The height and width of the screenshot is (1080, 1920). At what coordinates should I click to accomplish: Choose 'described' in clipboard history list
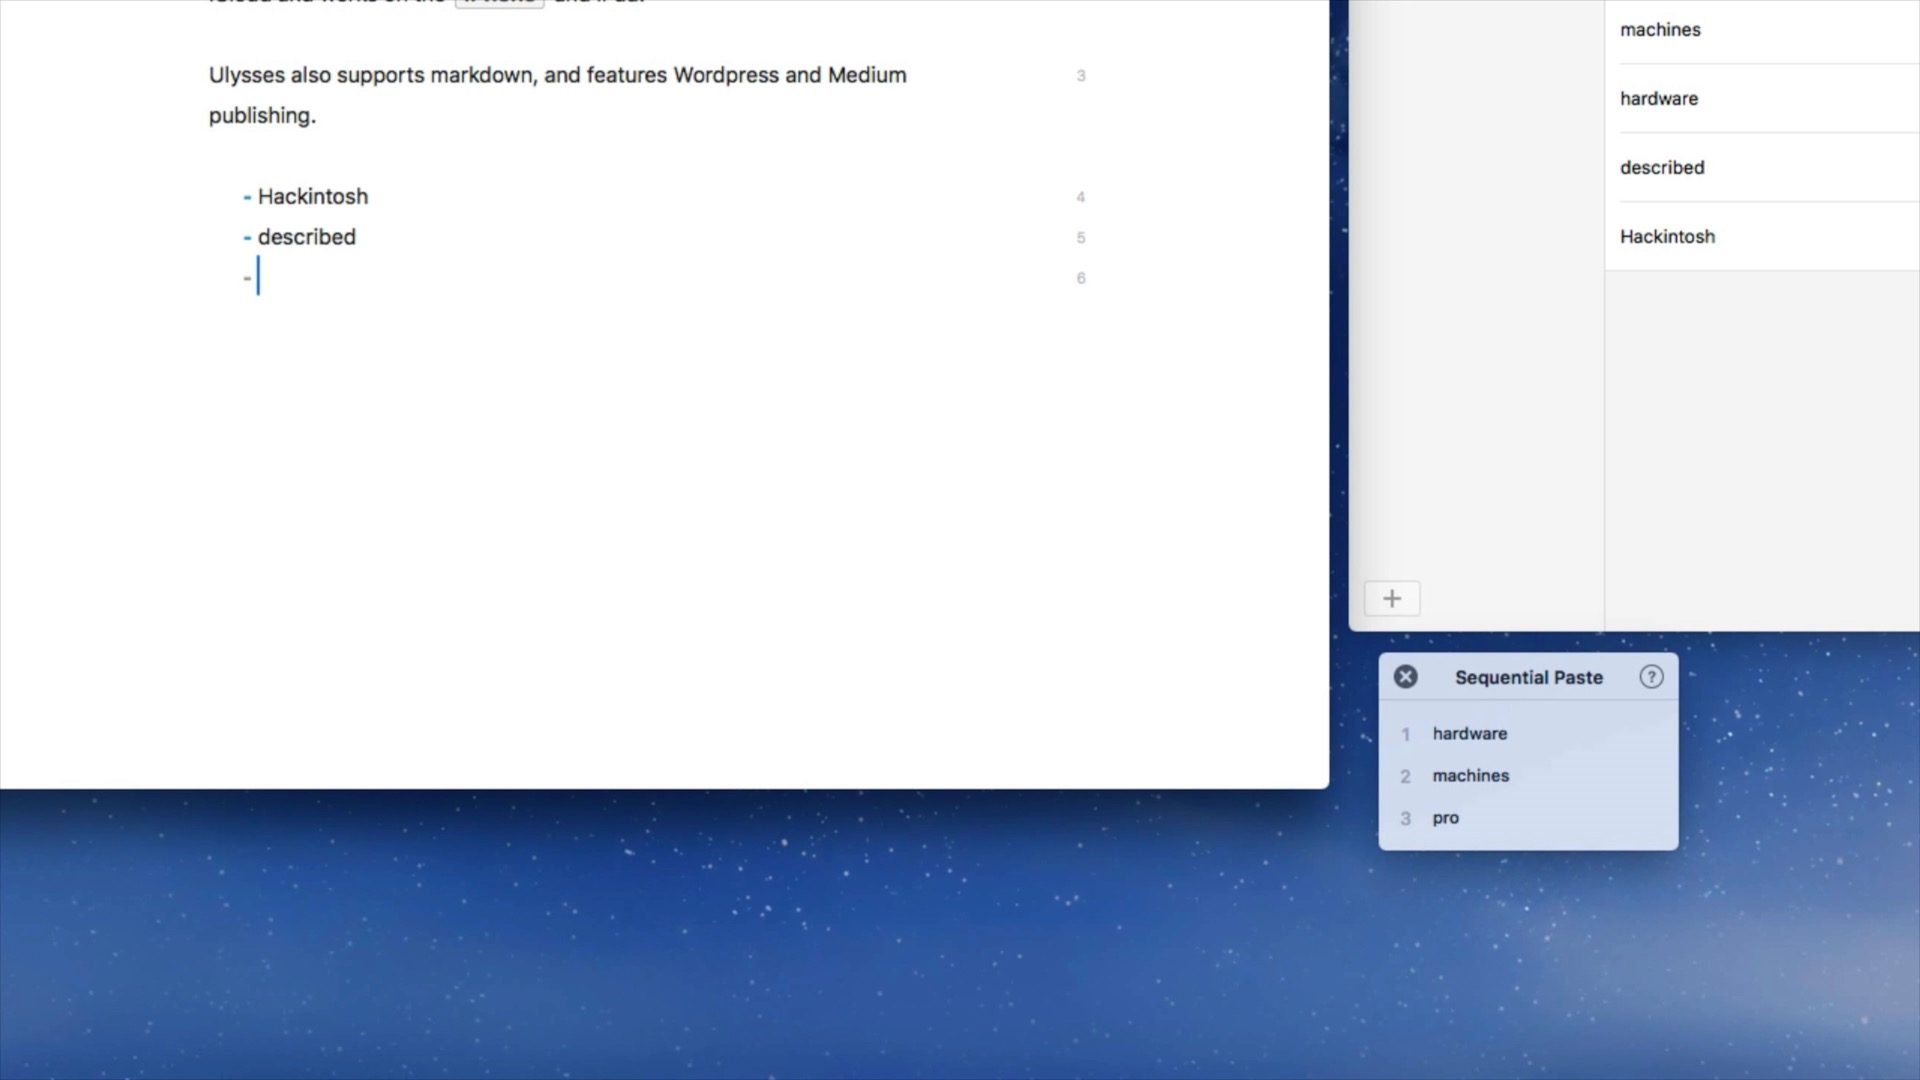(x=1662, y=168)
